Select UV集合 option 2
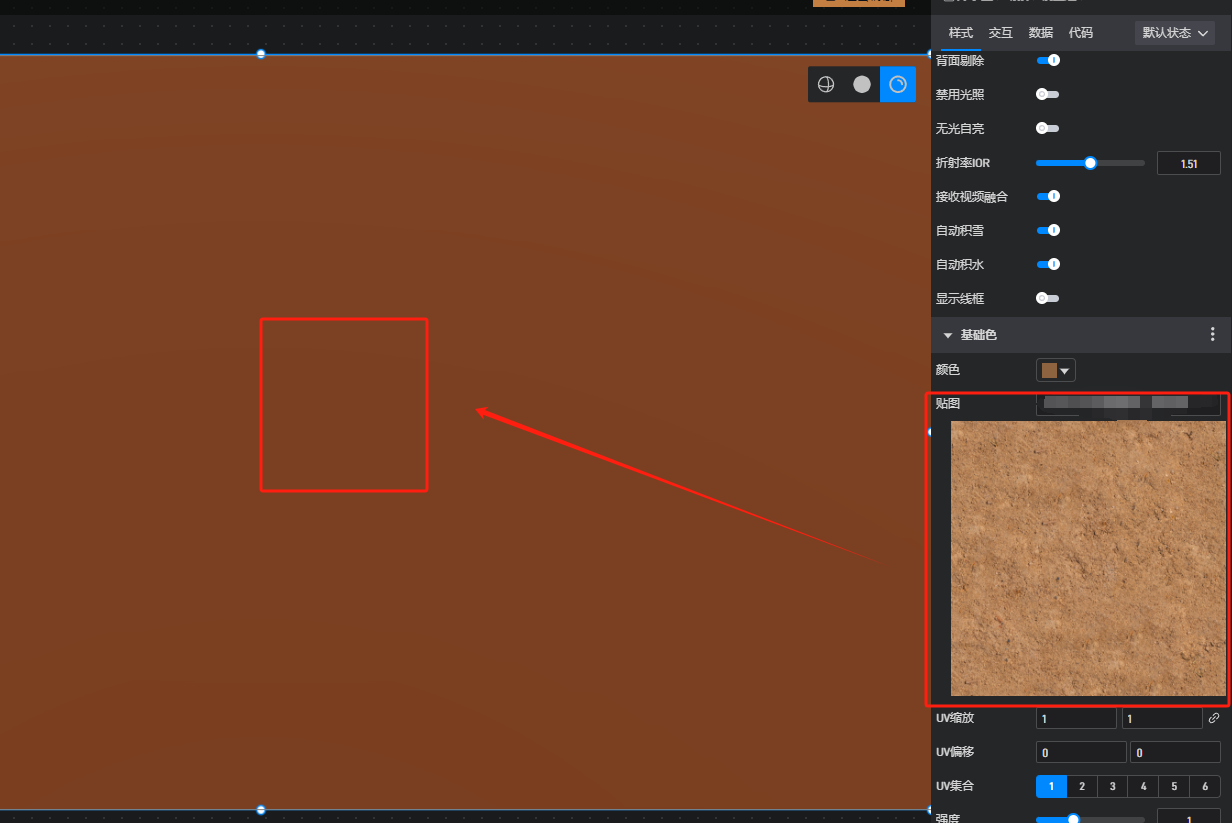The image size is (1232, 823). [x=1082, y=786]
